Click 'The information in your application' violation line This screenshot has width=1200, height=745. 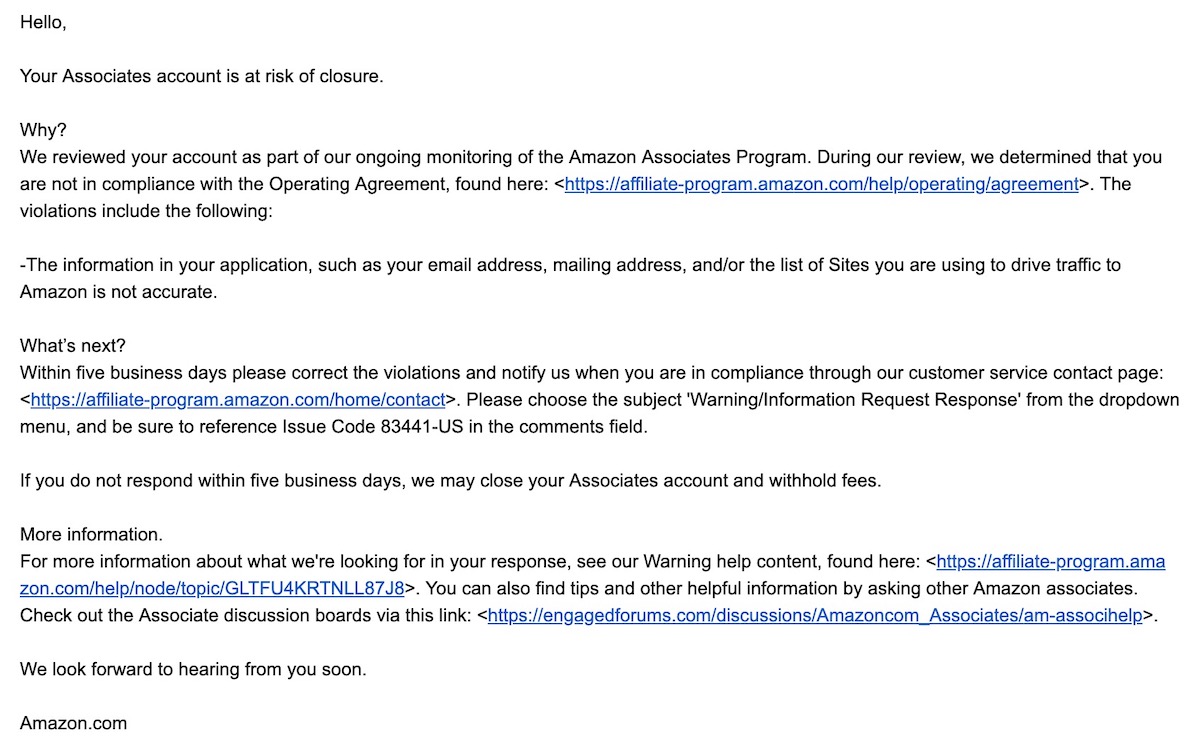(570, 265)
